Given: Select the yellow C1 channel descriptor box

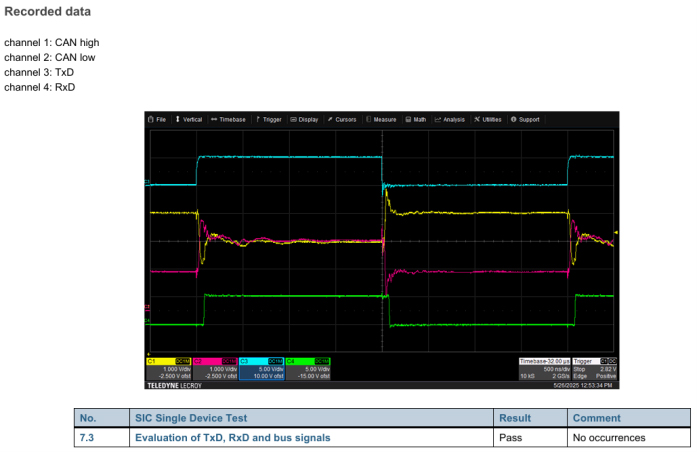Looking at the screenshot, I should click(x=169, y=368).
